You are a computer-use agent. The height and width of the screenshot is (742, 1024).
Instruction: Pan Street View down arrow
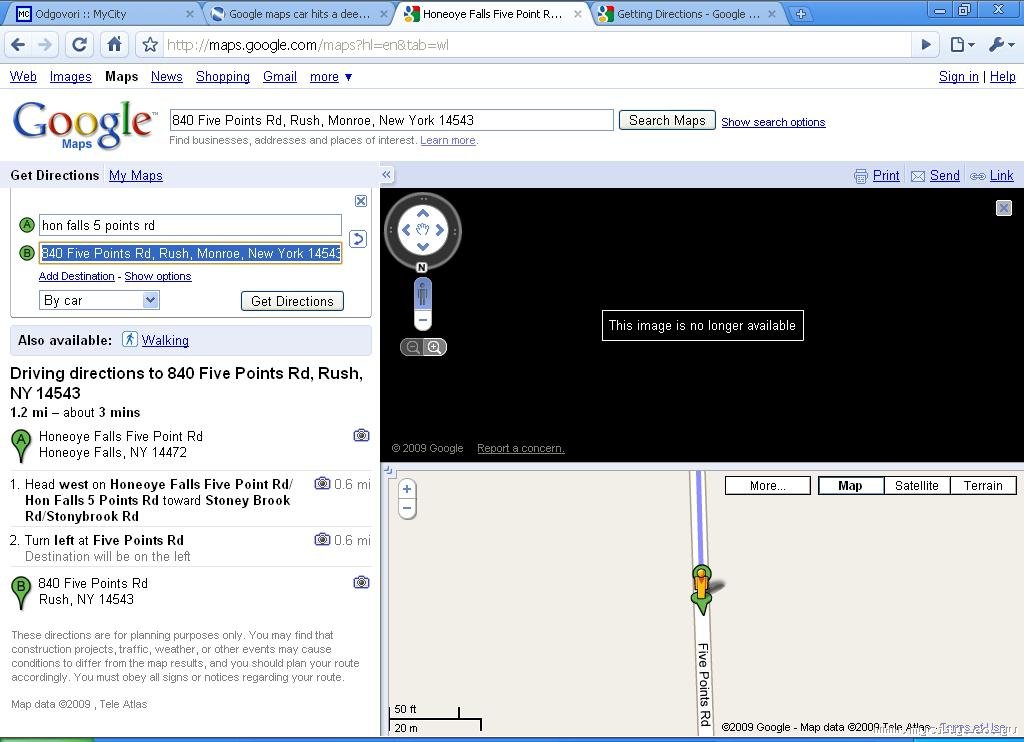tap(423, 247)
